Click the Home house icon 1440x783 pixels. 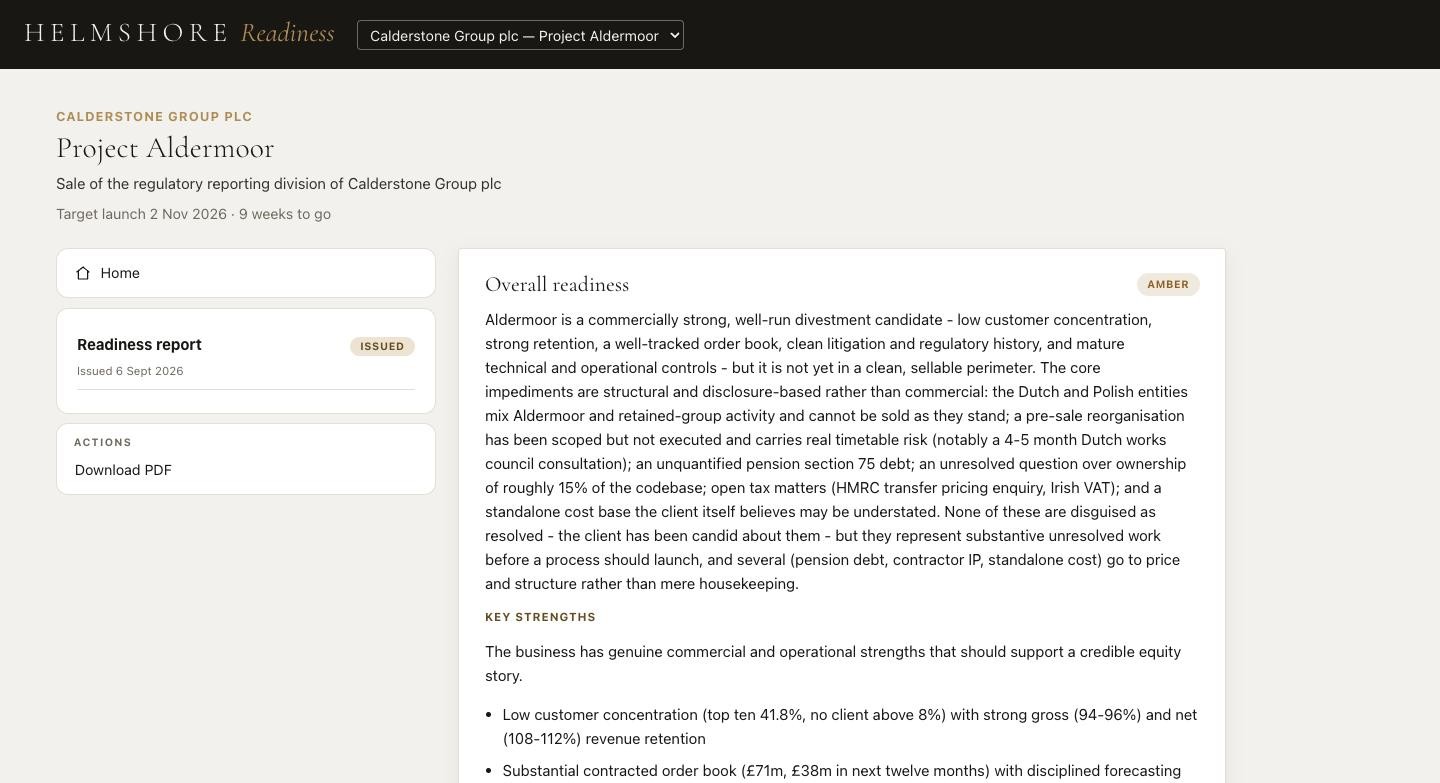tap(83, 273)
